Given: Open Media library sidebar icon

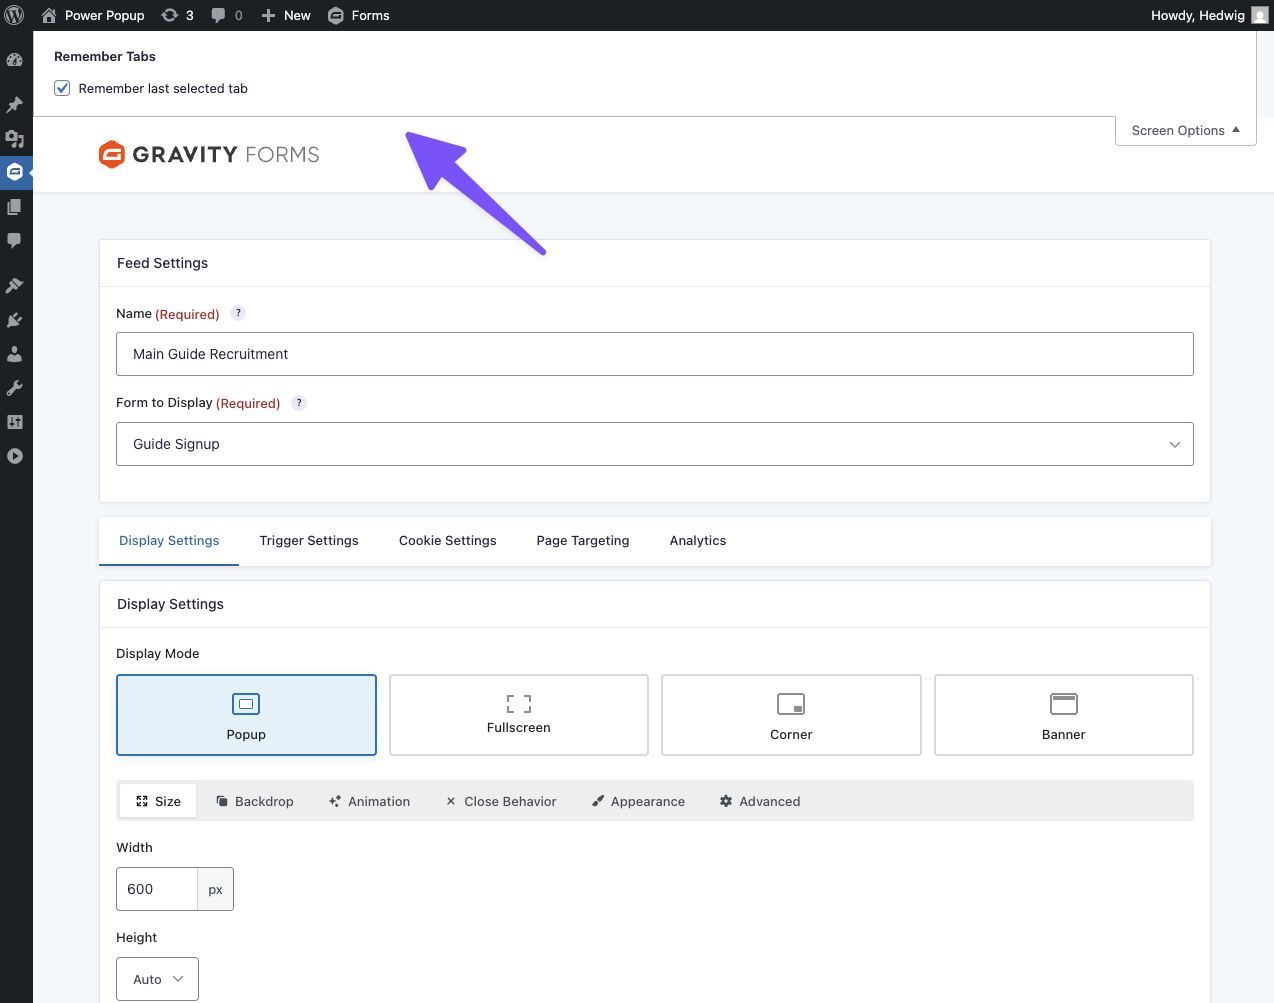Looking at the screenshot, I should coord(15,139).
